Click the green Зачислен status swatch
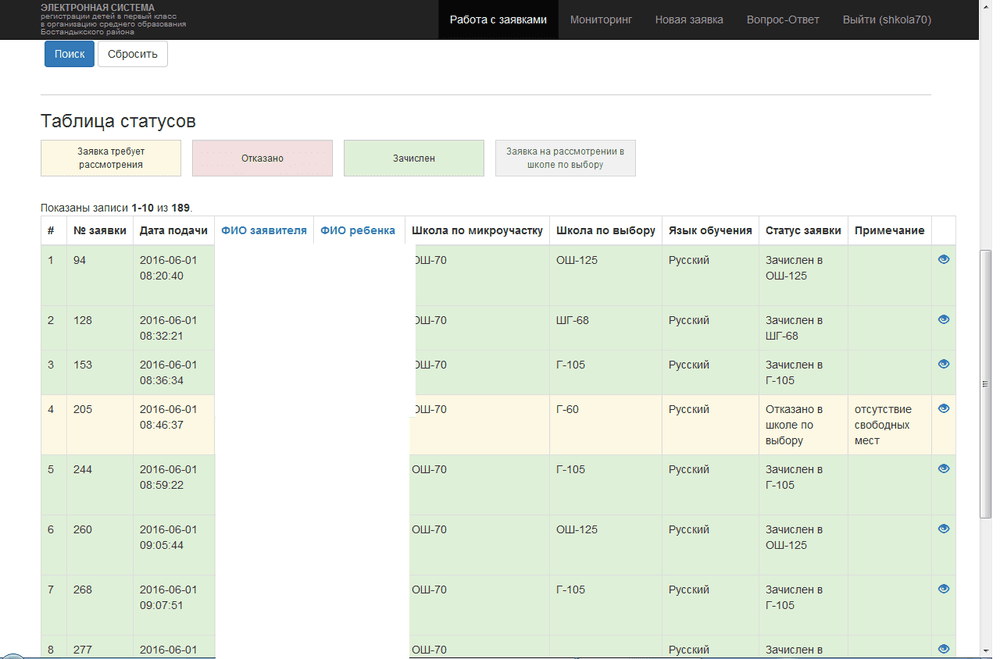Image resolution: width=1000 pixels, height=659 pixels. 414,158
